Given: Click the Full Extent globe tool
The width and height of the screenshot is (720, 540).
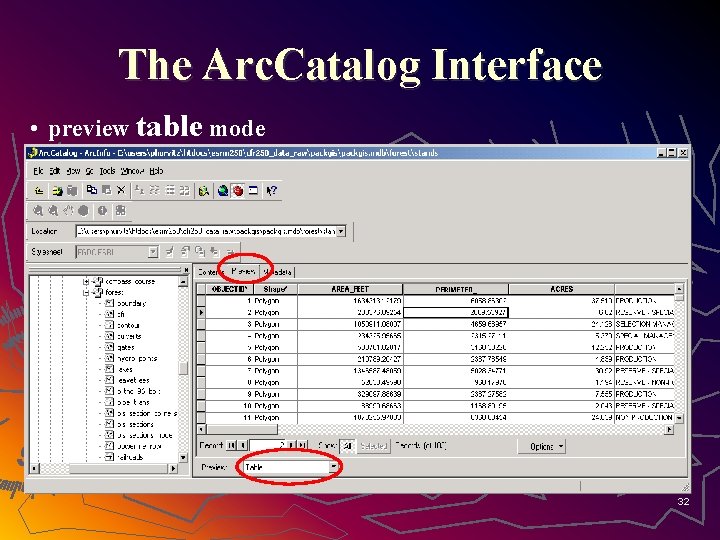Looking at the screenshot, I should [x=83, y=211].
